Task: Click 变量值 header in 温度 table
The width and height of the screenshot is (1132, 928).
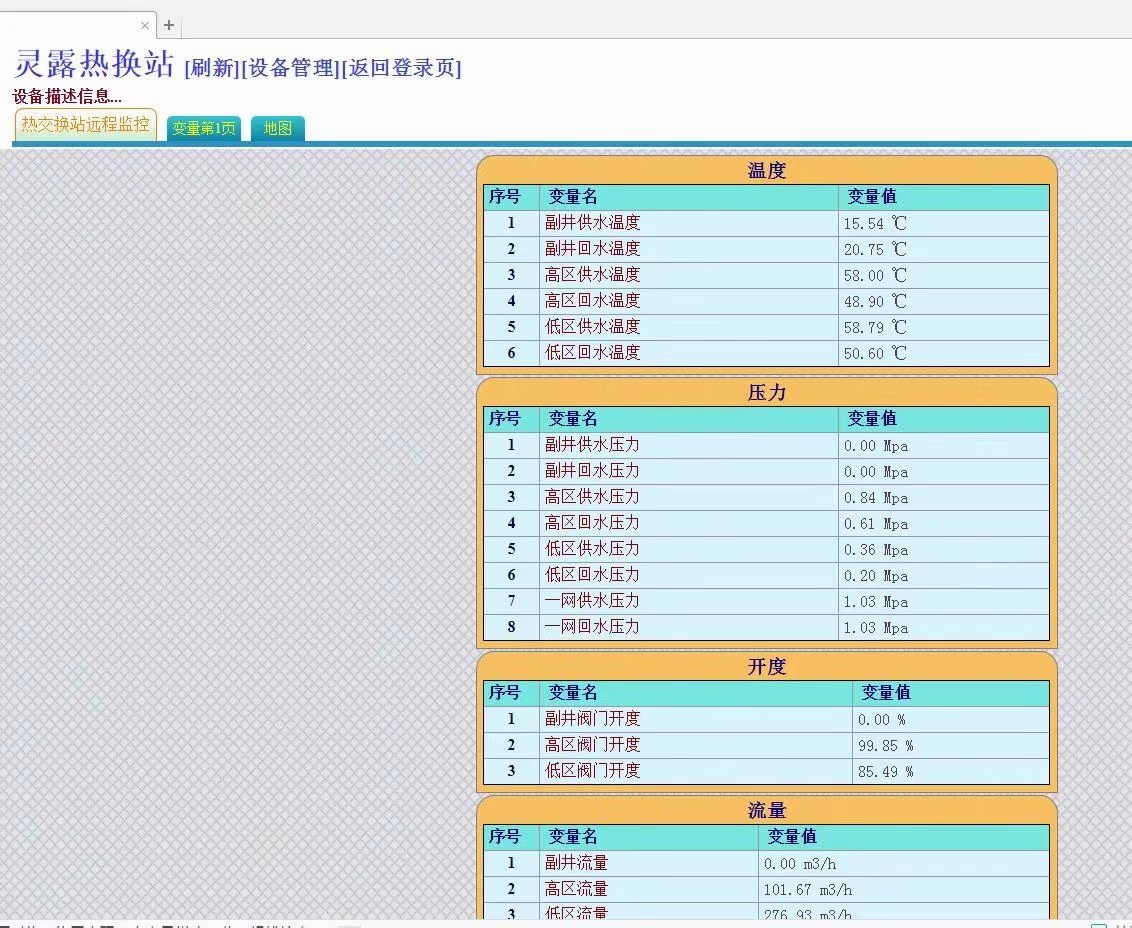Action: click(x=872, y=197)
